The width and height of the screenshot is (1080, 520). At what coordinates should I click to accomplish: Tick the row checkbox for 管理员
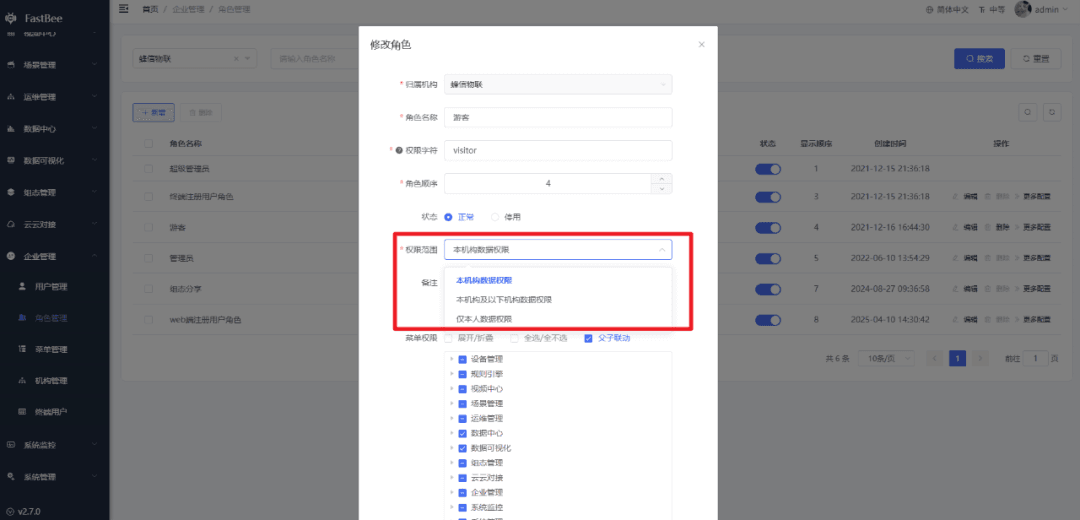149,258
